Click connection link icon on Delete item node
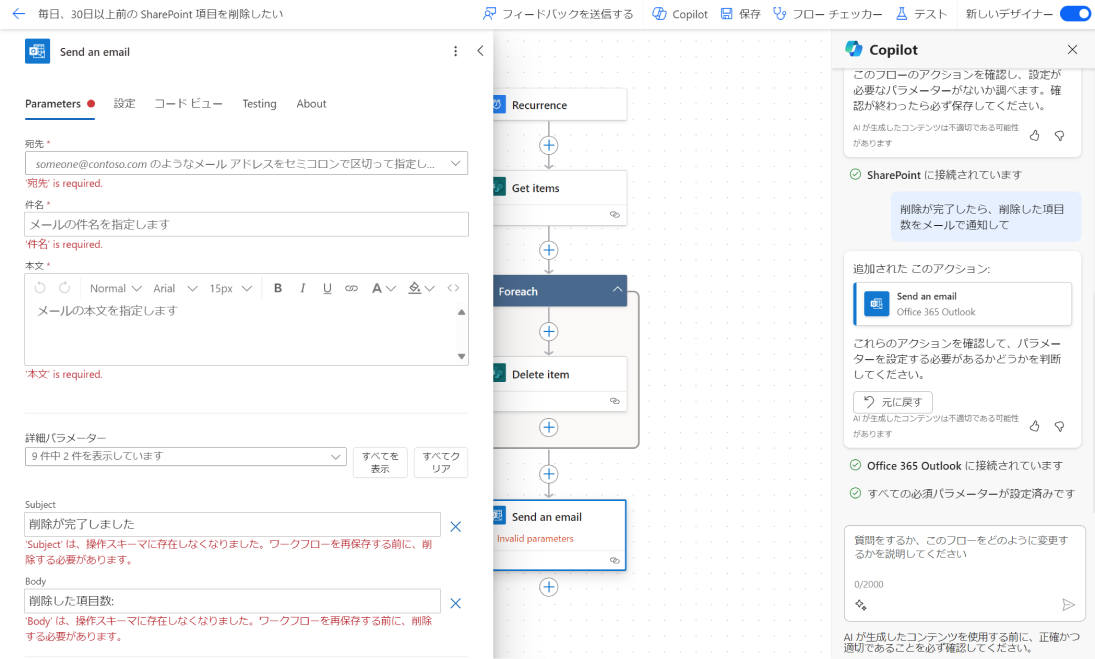 point(615,401)
